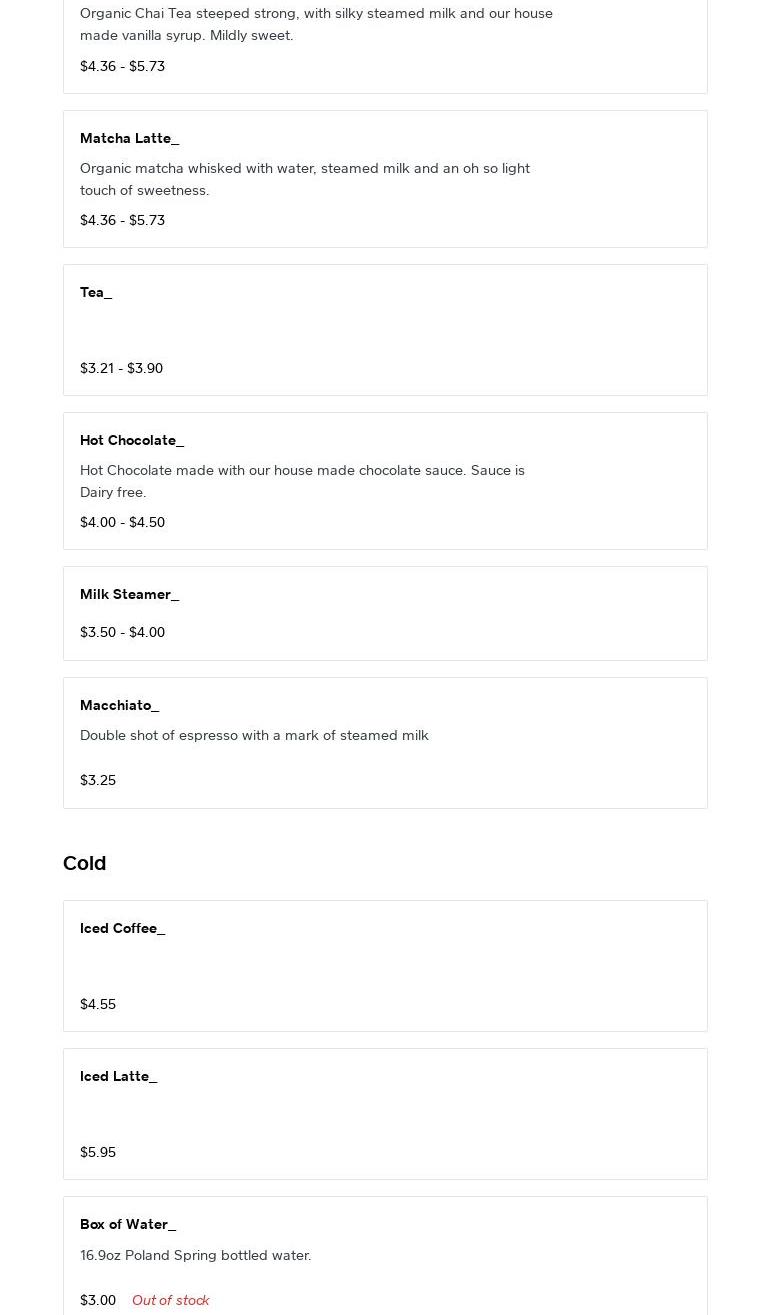This screenshot has width=770, height=1315.
Task: Click the Out of stock label
Action: pos(170,1300)
